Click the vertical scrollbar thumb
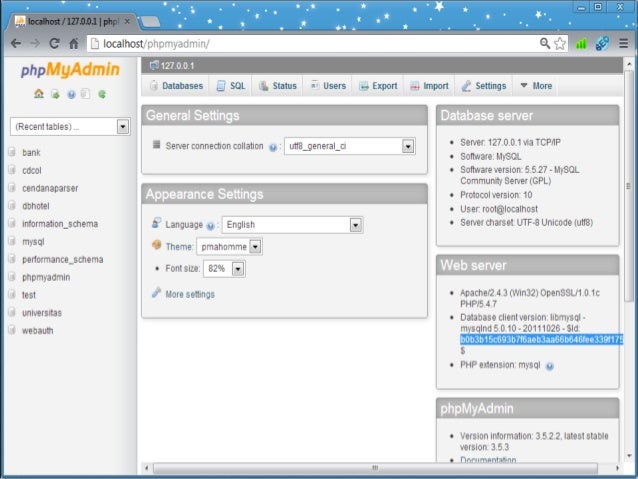Image resolution: width=638 pixels, height=479 pixels. 629,186
